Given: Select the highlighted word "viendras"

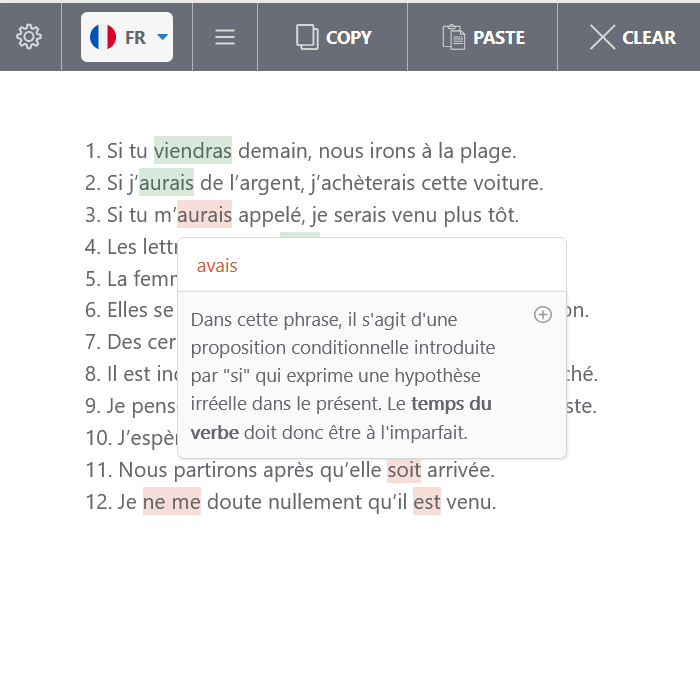Looking at the screenshot, I should tap(193, 150).
